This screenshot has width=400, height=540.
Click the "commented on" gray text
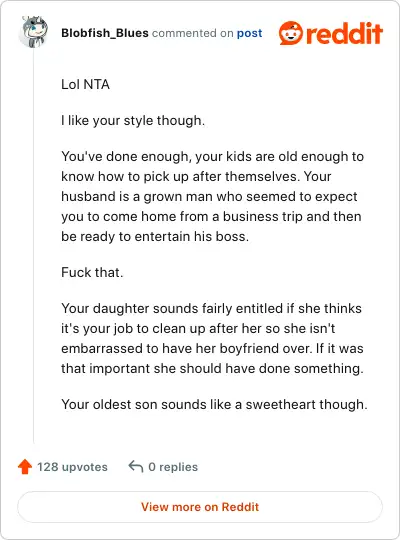pyautogui.click(x=193, y=33)
